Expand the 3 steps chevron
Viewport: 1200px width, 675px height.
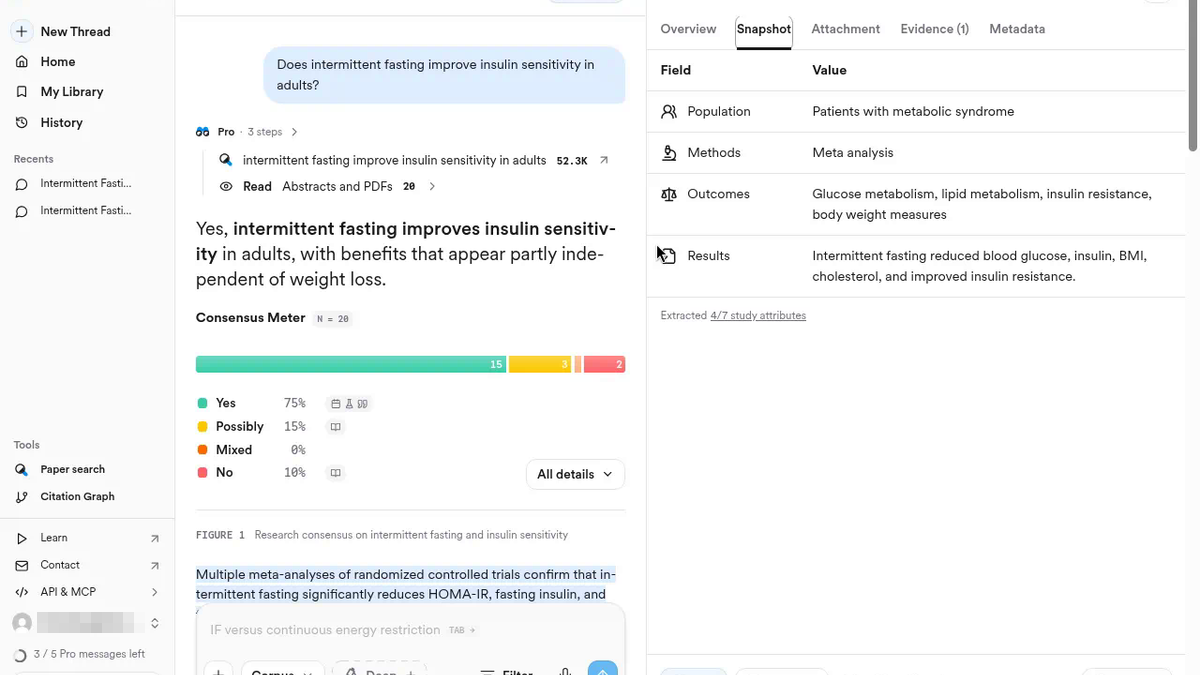click(x=294, y=132)
